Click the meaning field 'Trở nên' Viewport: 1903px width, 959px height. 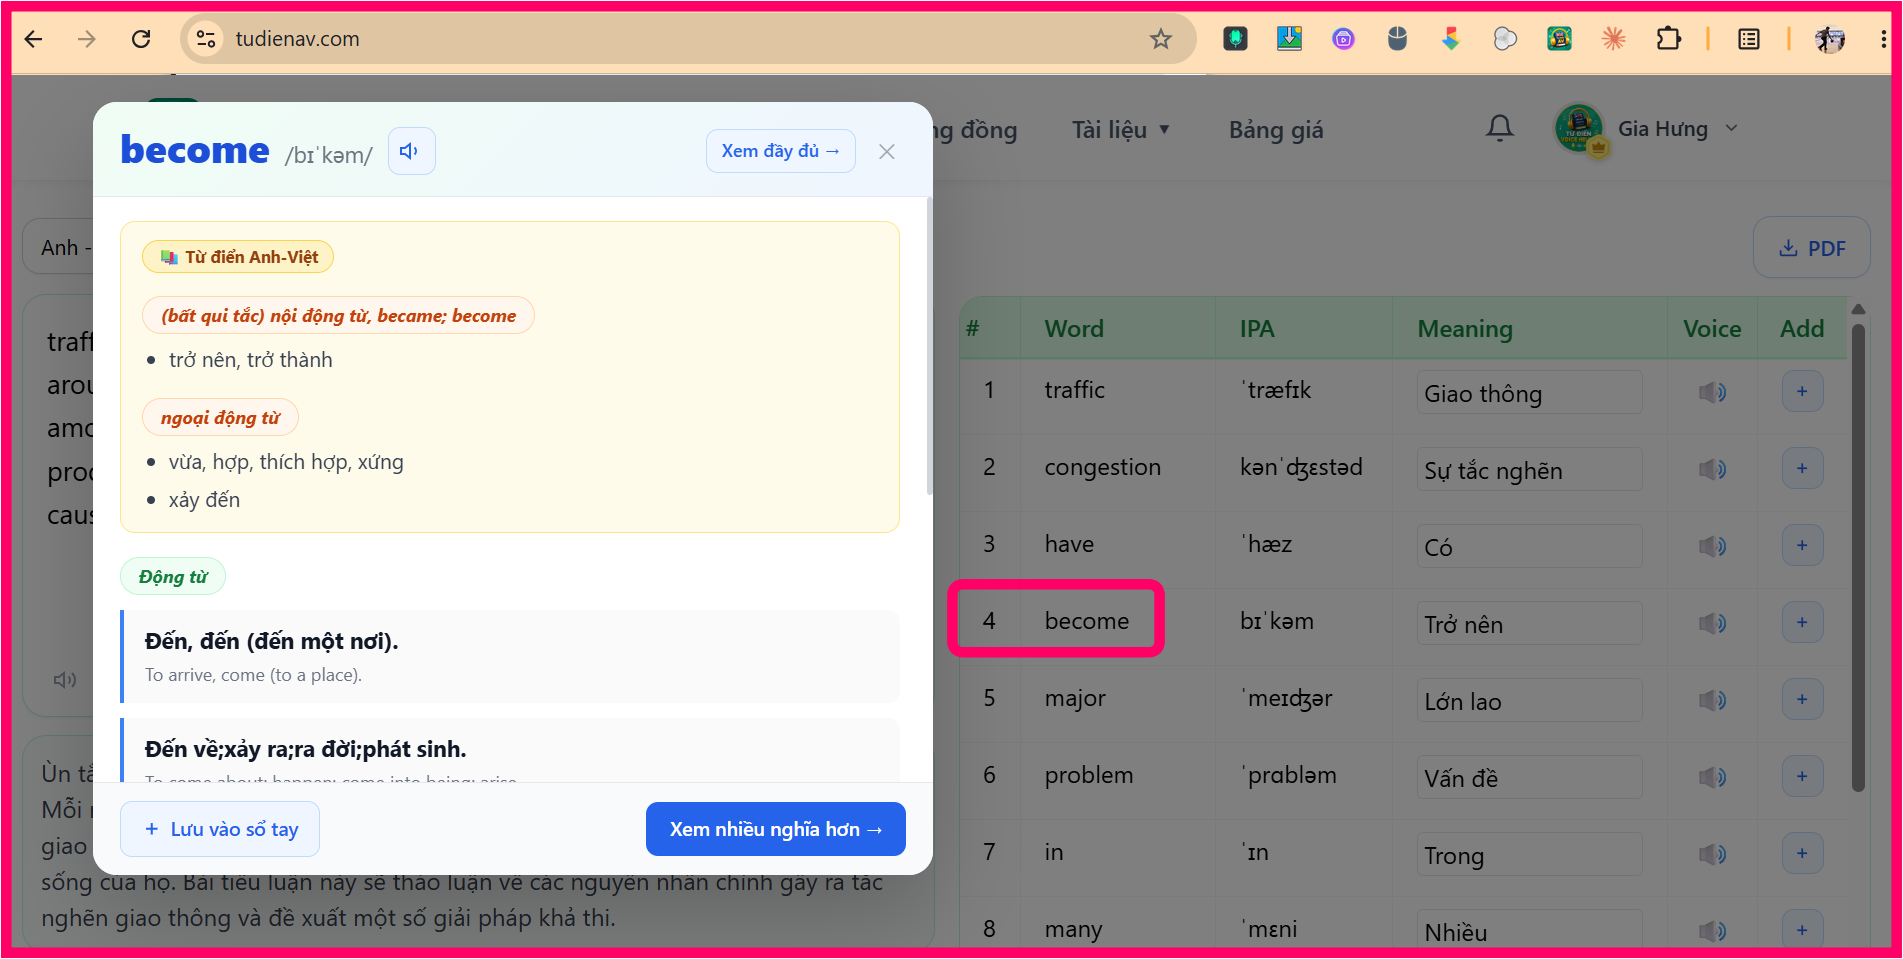pos(1529,624)
